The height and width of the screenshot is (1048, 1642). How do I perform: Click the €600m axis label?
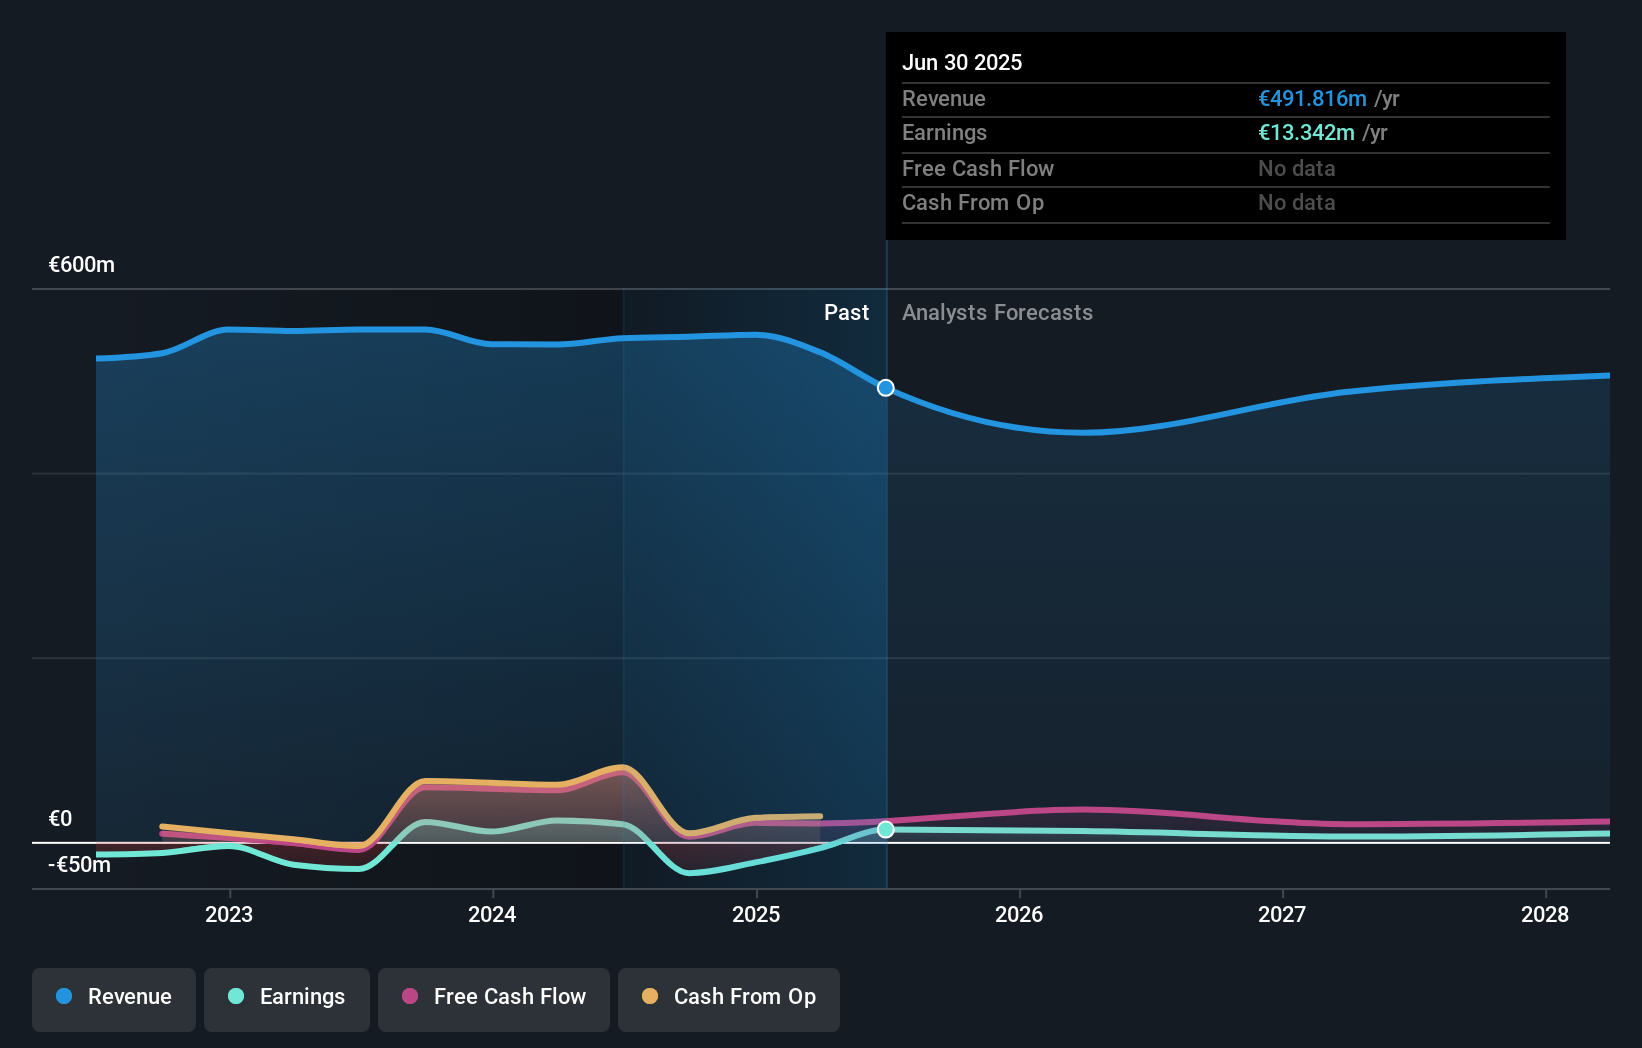[x=80, y=265]
